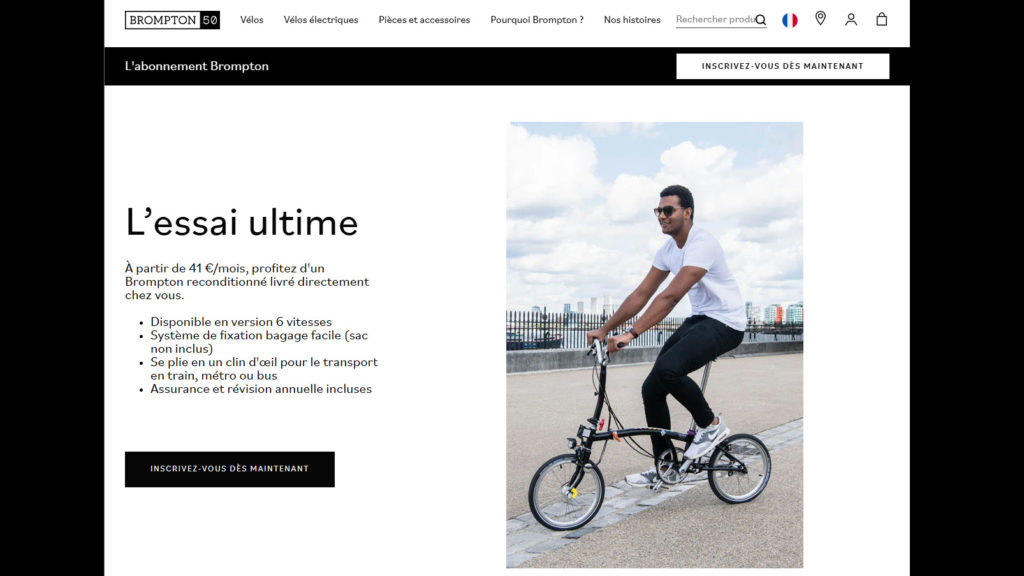Click the À partir de 41 €/mois paragraph
This screenshot has width=1024, height=576.
click(x=247, y=281)
